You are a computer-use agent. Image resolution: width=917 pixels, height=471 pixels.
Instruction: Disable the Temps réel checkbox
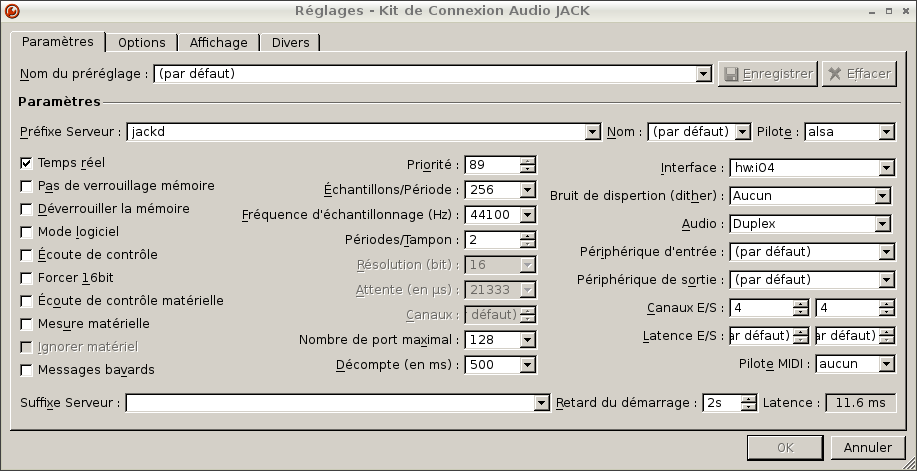tap(26, 162)
